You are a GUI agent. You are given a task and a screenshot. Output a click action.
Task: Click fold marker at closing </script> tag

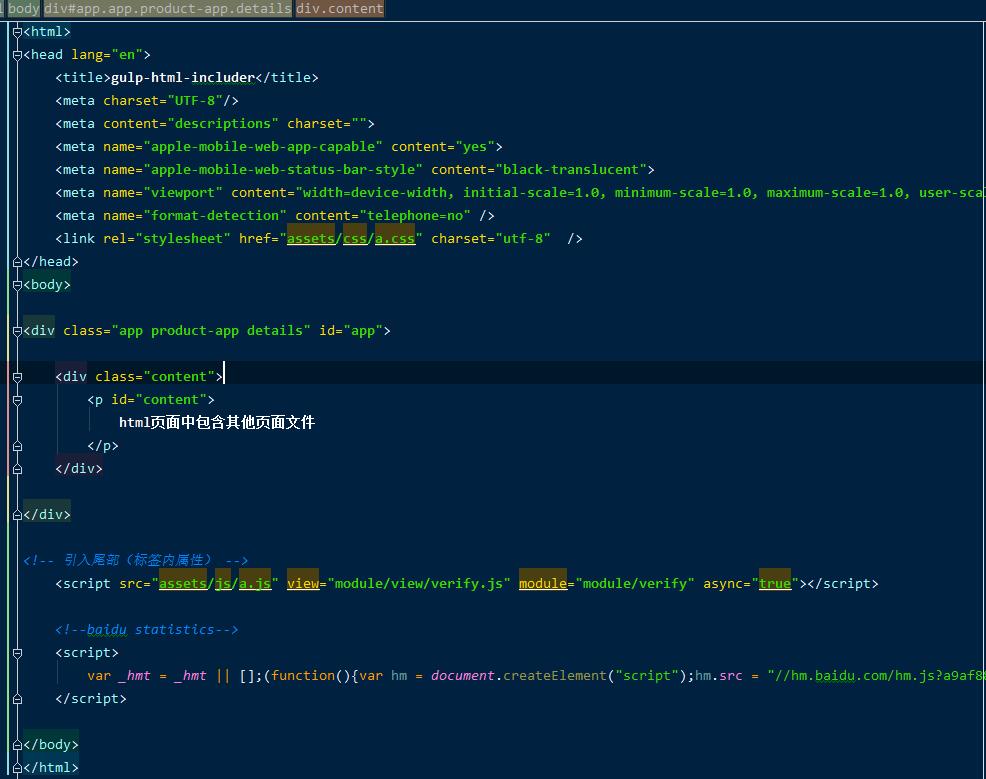tap(18, 699)
